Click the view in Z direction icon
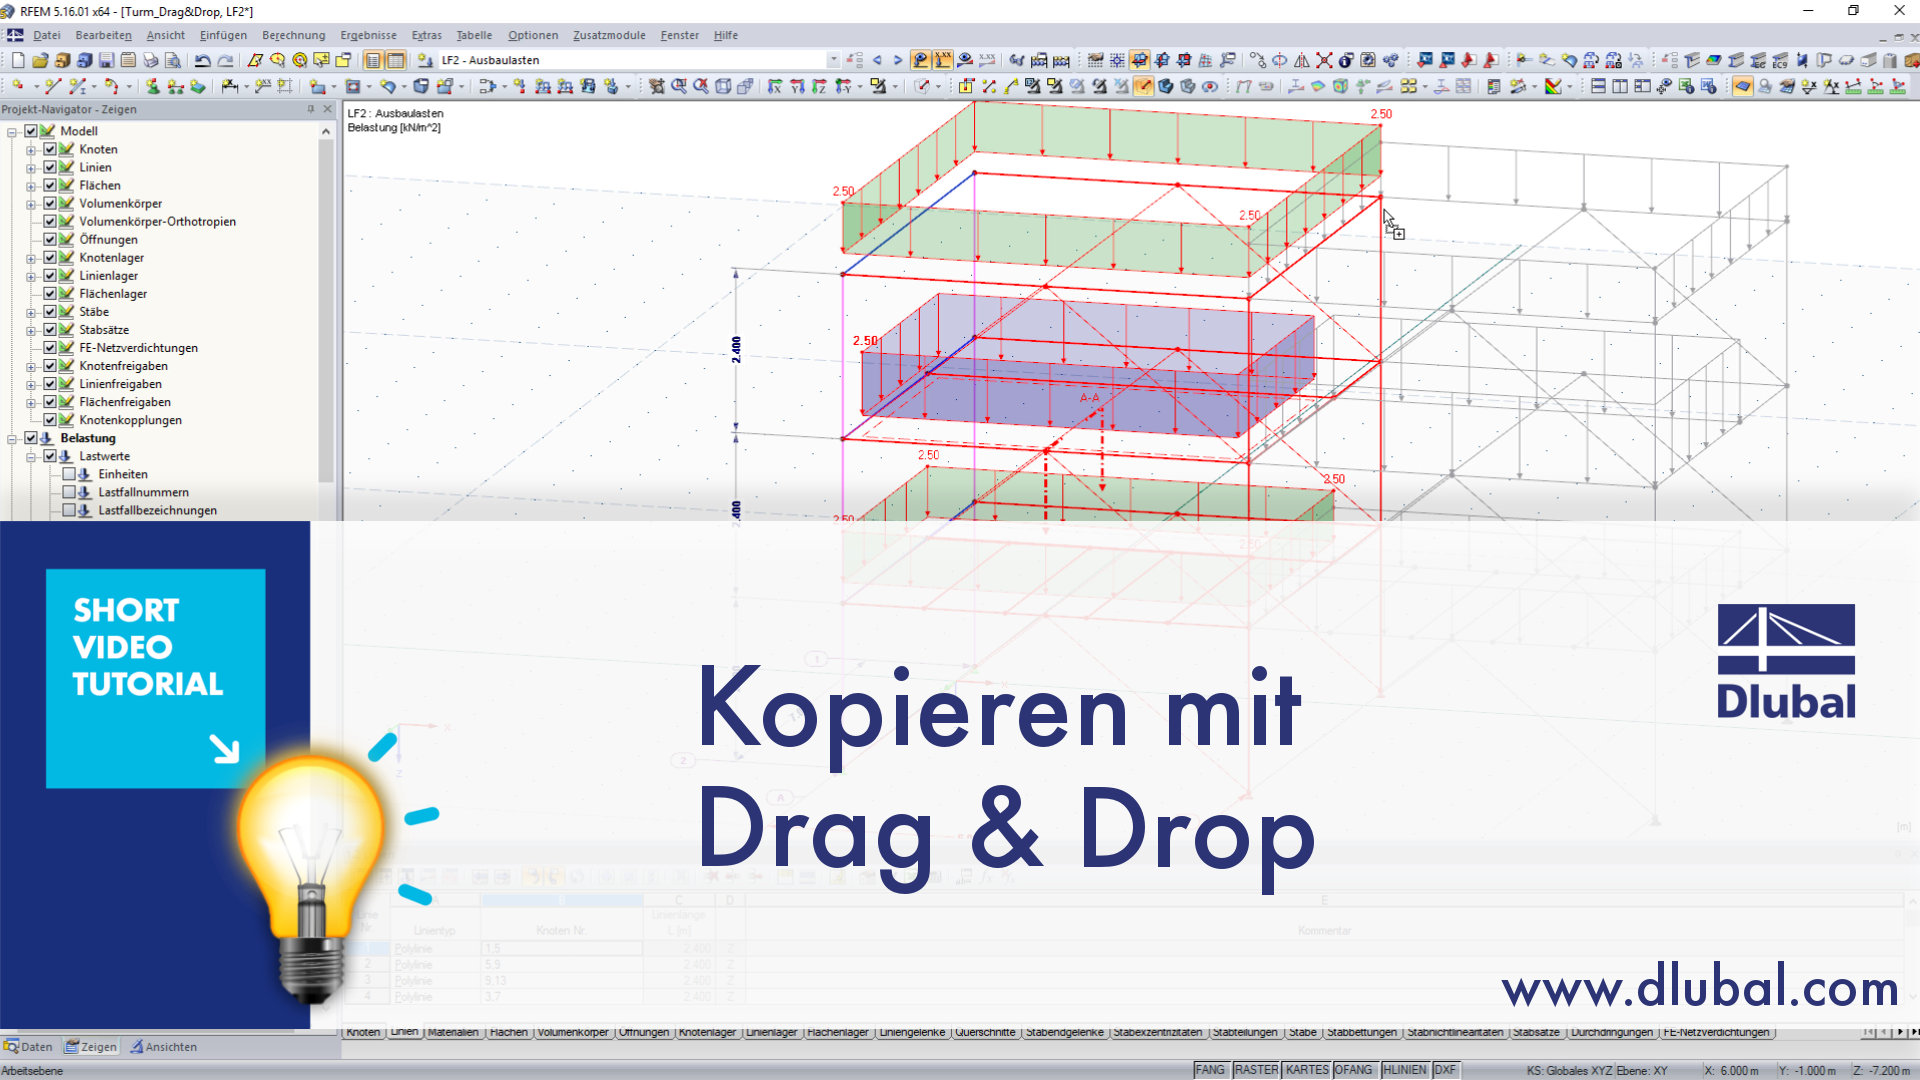Screen dimensions: 1920x1080 pyautogui.click(x=819, y=86)
